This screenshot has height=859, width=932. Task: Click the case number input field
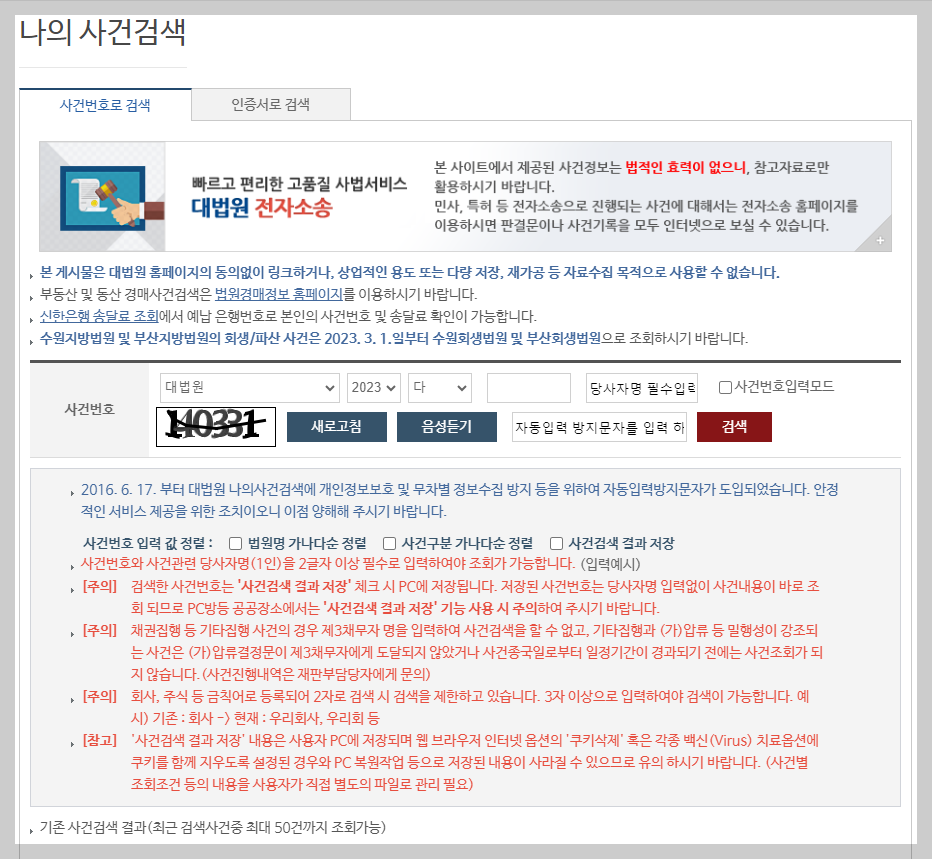(528, 388)
